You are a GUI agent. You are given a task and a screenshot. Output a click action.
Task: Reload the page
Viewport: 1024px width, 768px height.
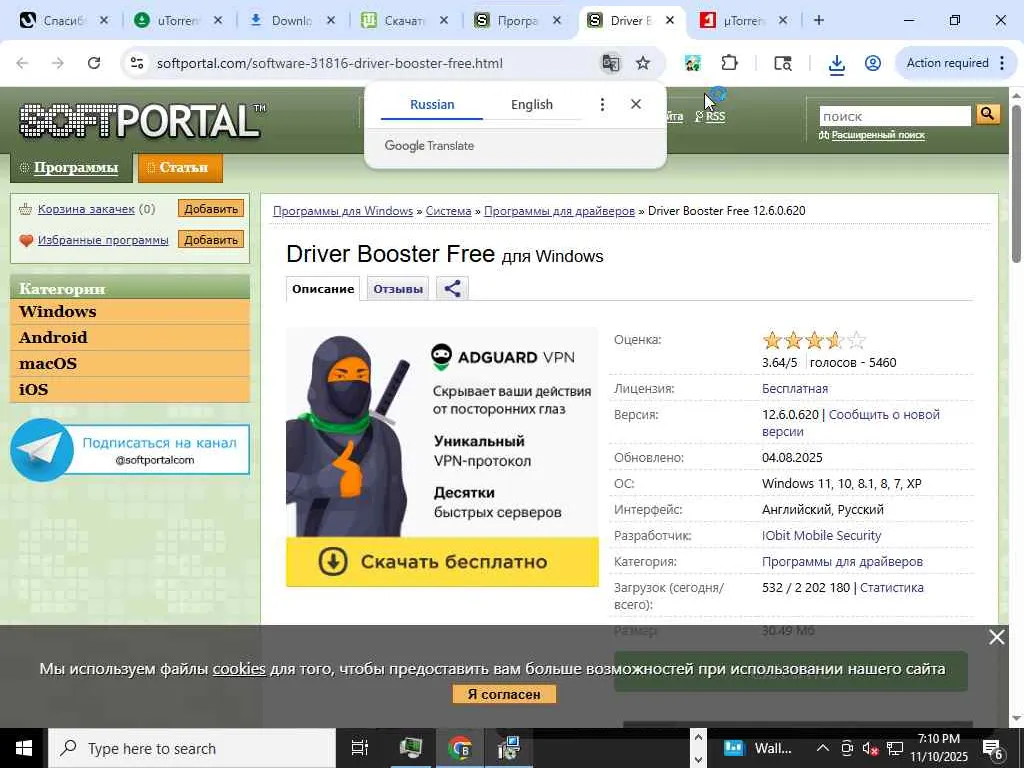pyautogui.click(x=94, y=63)
